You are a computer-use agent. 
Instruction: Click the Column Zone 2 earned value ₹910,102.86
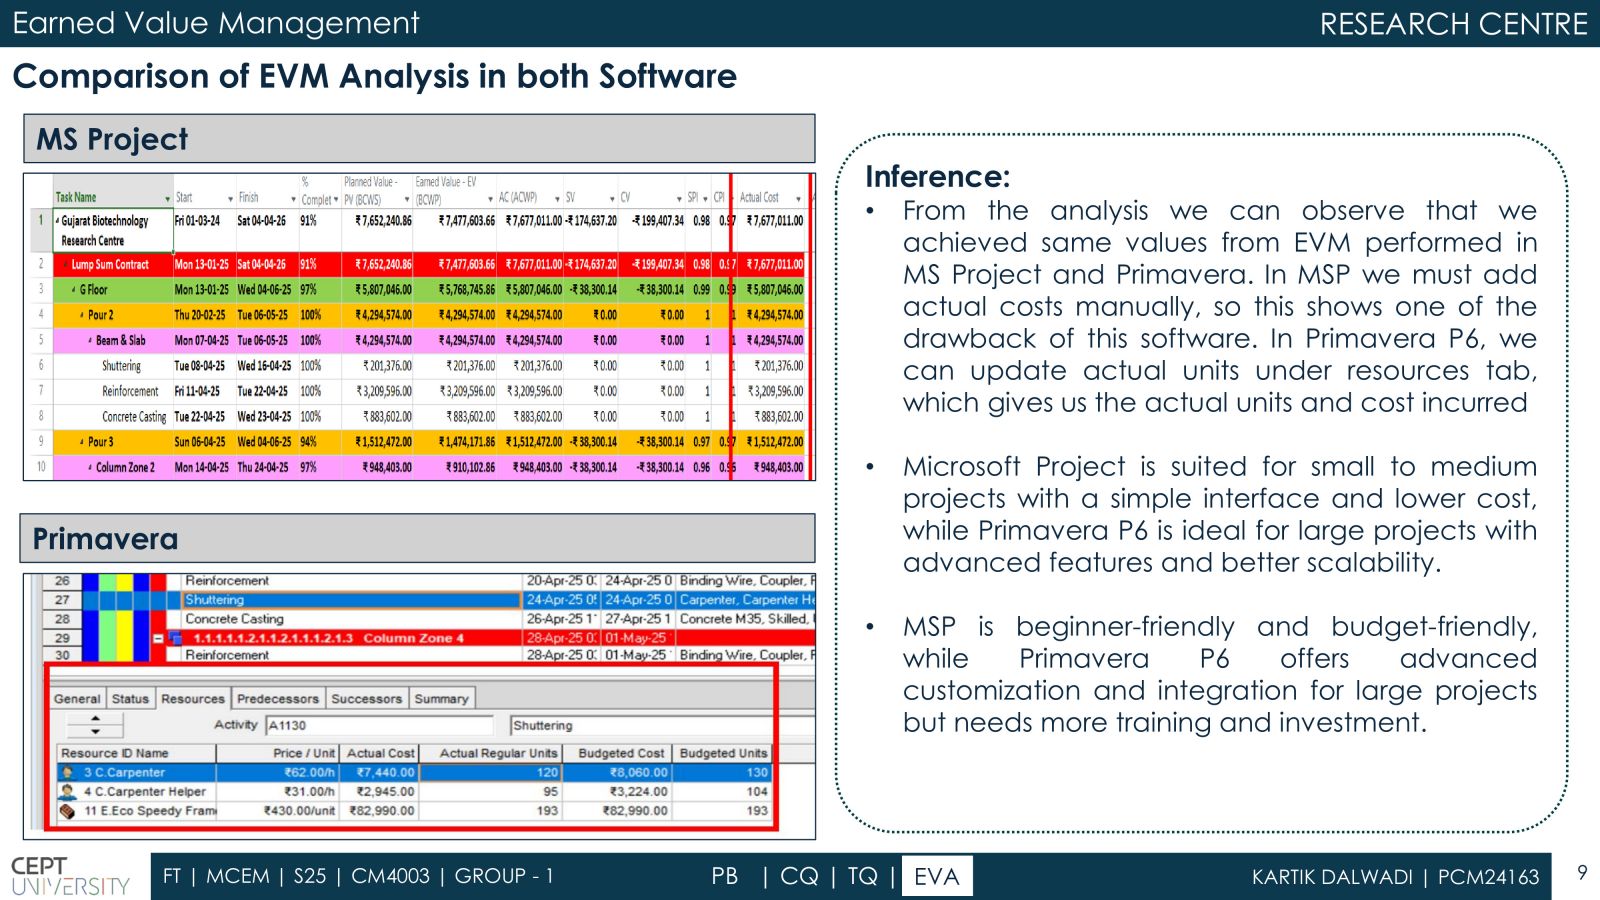point(470,467)
